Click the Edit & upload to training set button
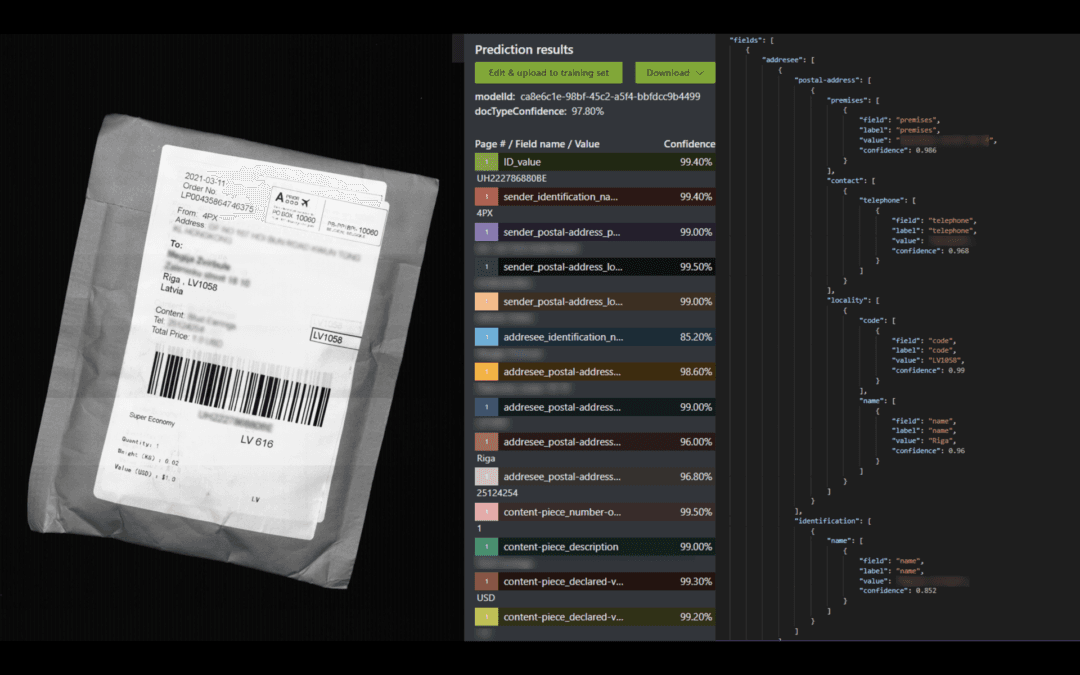 click(x=548, y=73)
